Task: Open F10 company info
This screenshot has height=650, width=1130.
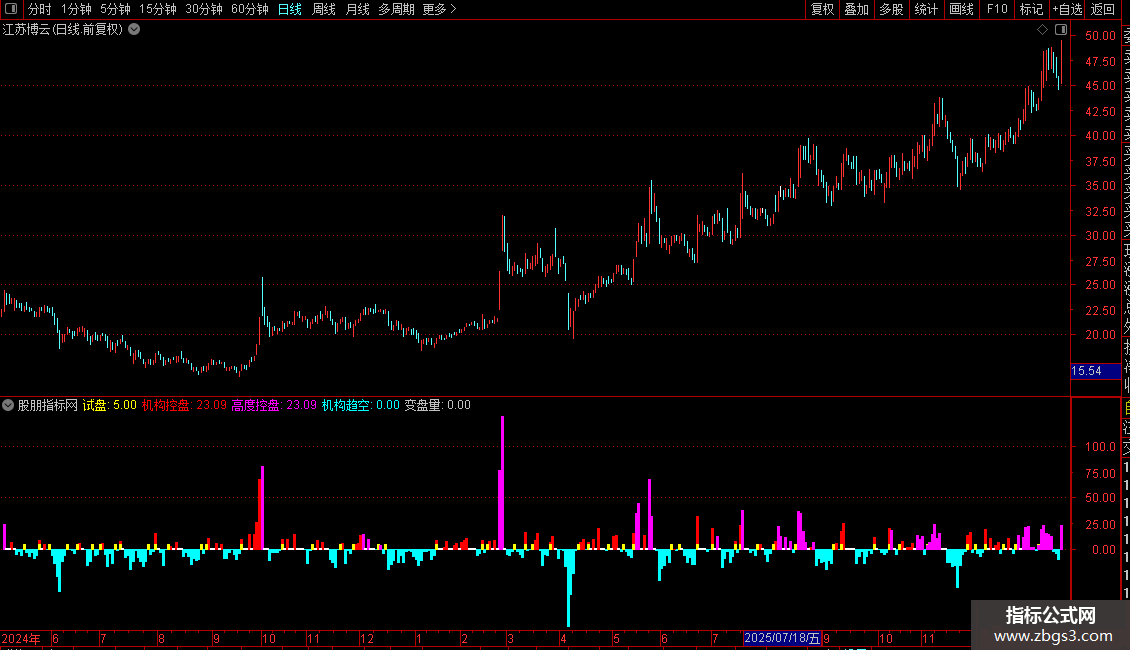Action: coord(997,9)
